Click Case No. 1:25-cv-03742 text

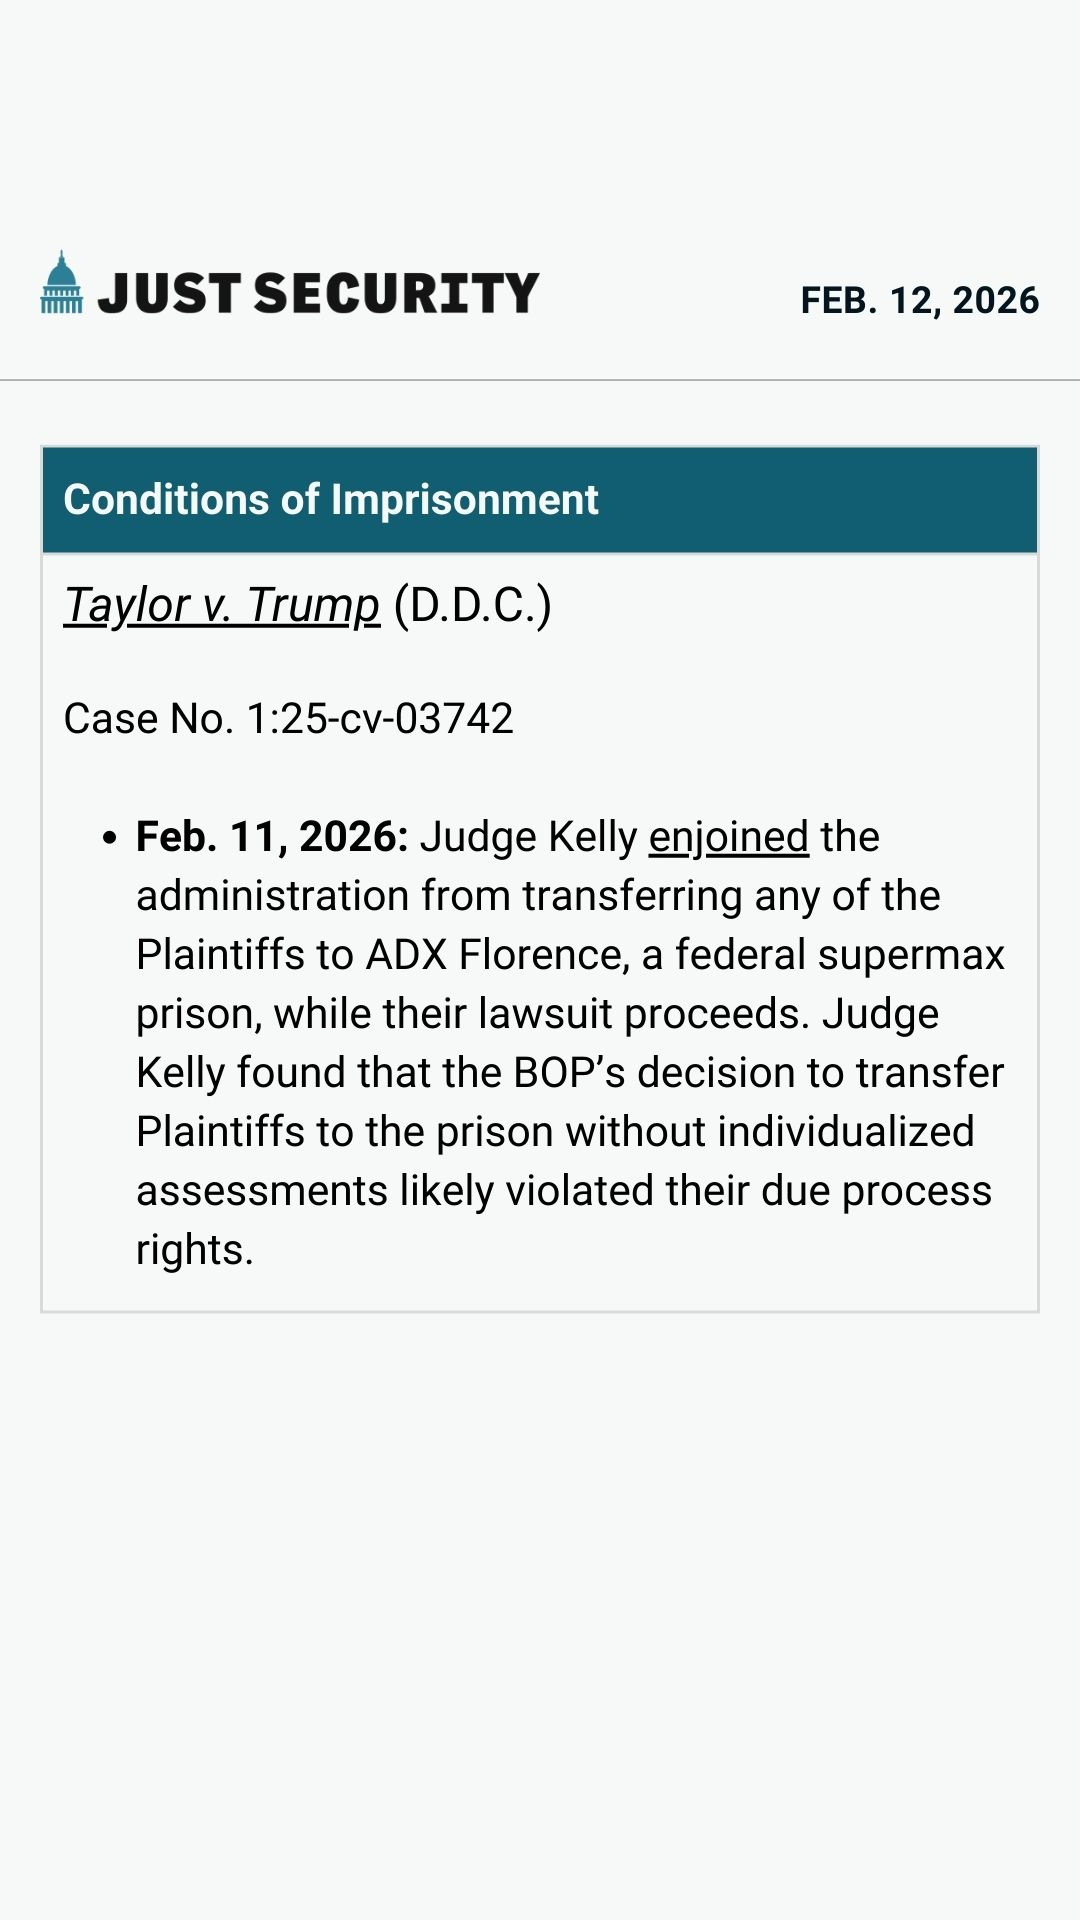(x=288, y=718)
